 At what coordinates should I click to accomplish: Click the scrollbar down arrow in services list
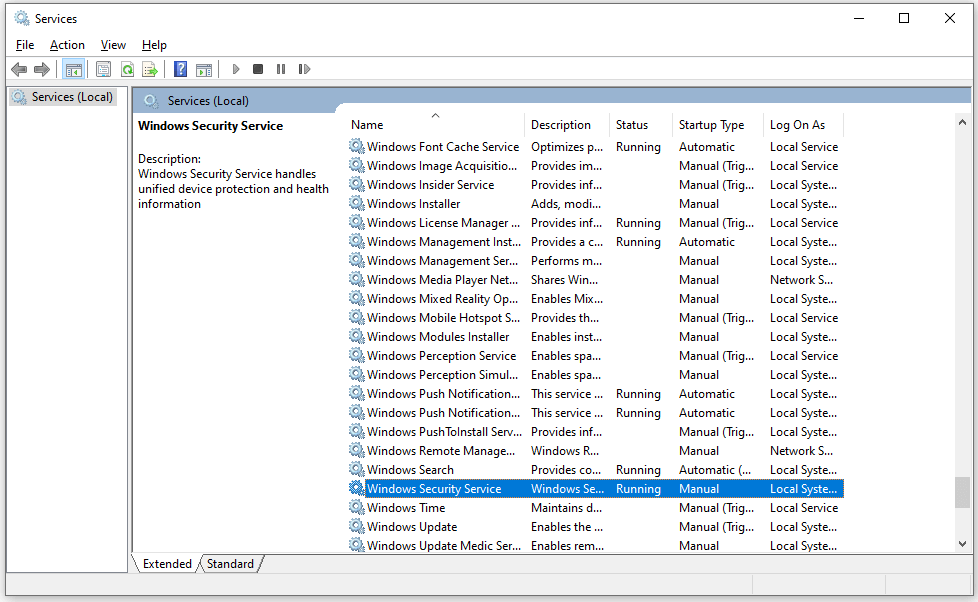[962, 544]
